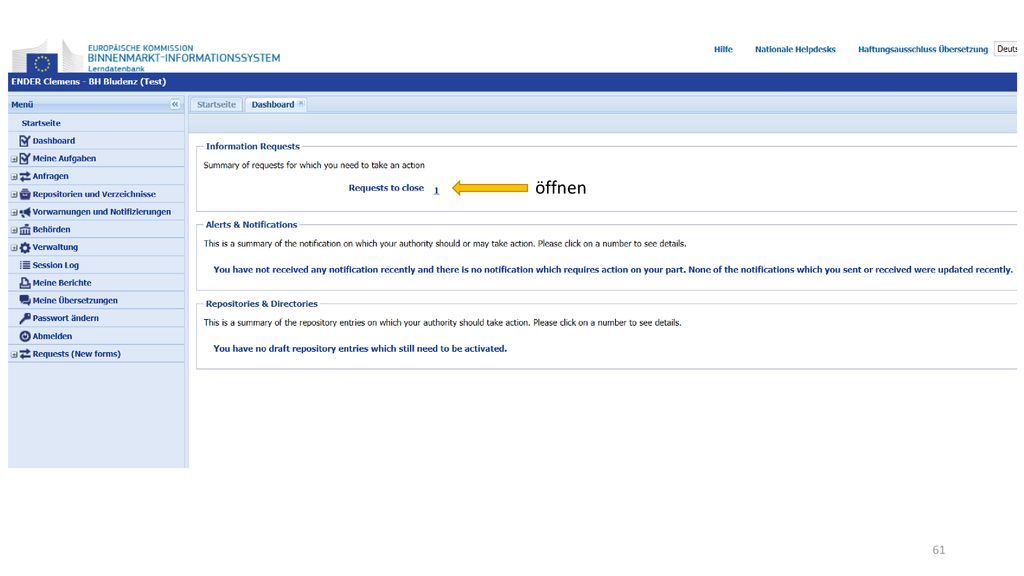
Task: Open the language dropdown at top right
Action: (x=1006, y=49)
